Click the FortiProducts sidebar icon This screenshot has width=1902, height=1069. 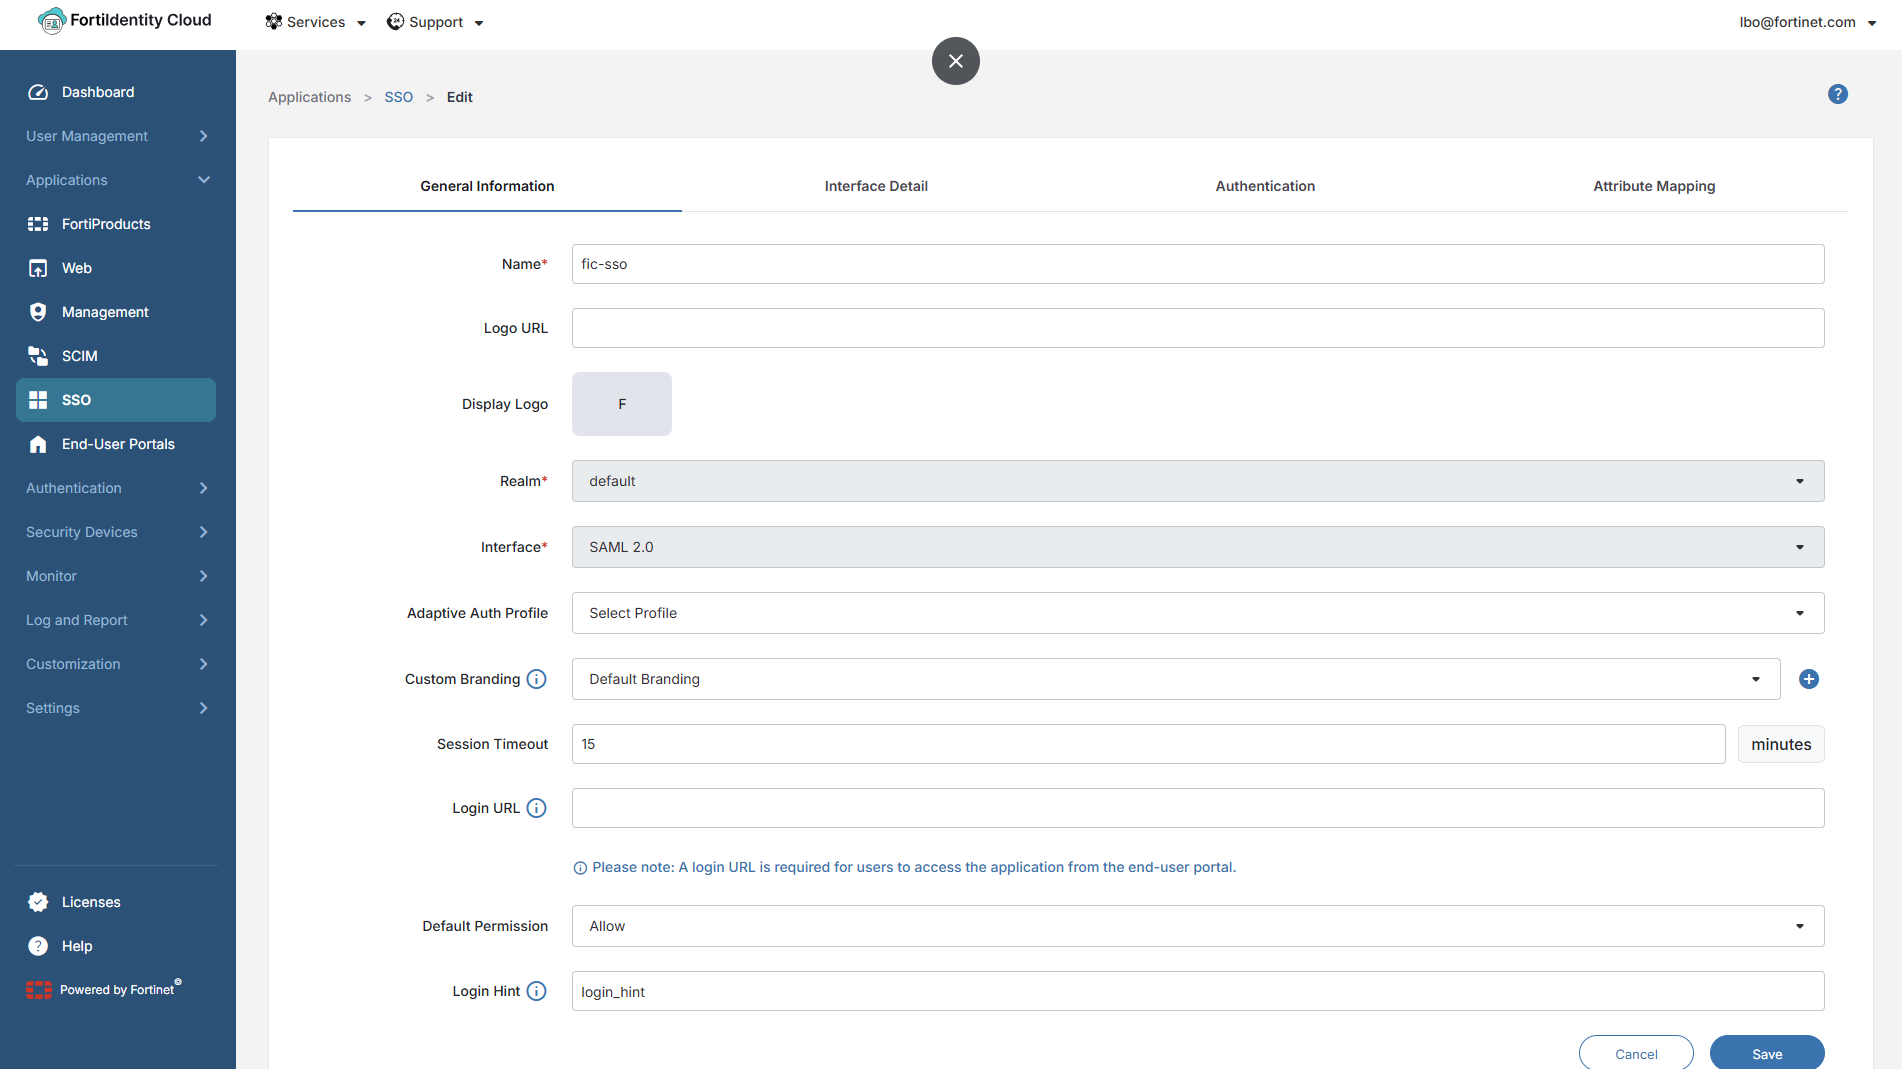pos(38,224)
